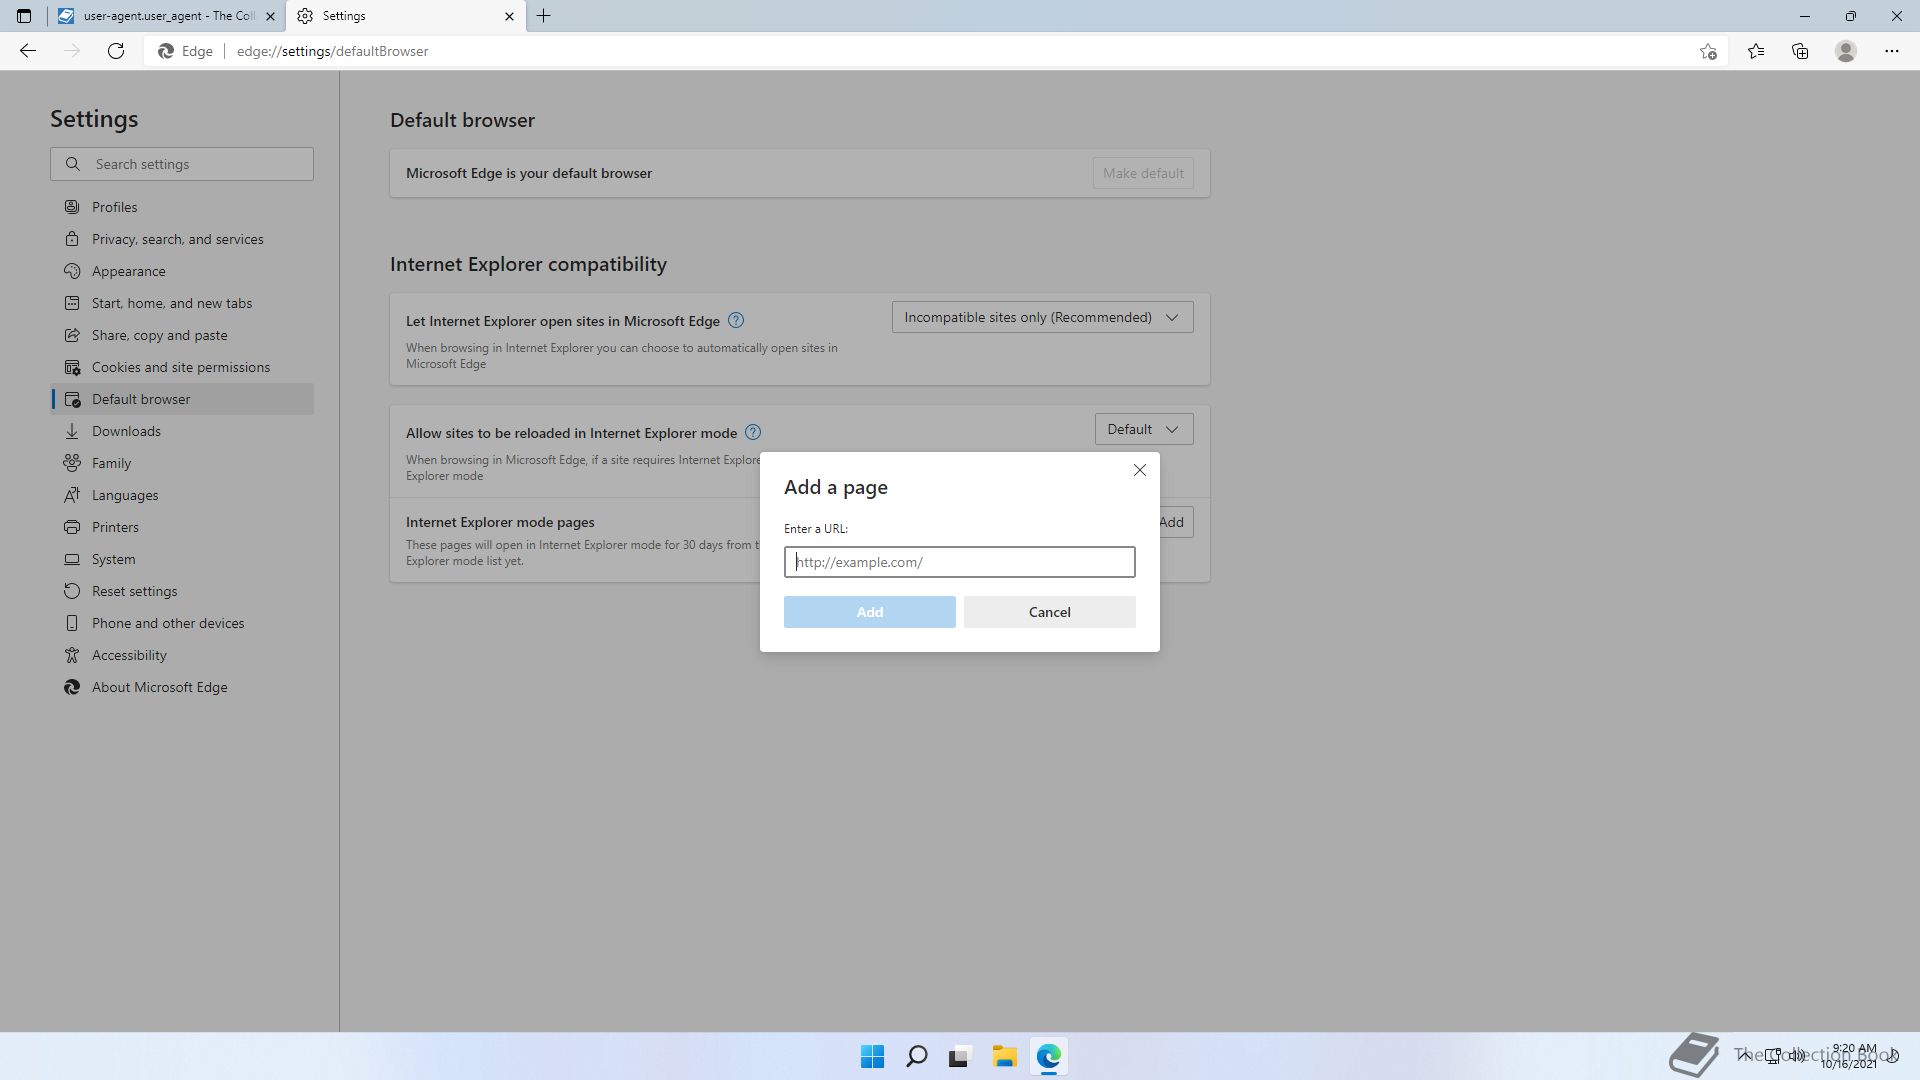Viewport: 1920px width, 1080px height.
Task: Click the Make default button
Action: tap(1143, 173)
